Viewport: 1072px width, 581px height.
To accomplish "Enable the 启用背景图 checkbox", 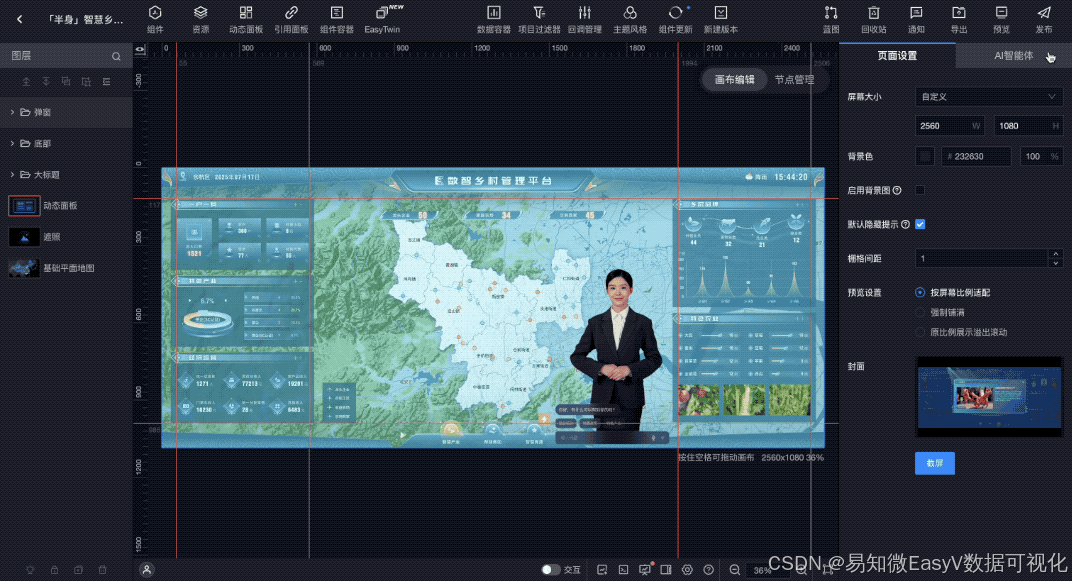I will [920, 190].
